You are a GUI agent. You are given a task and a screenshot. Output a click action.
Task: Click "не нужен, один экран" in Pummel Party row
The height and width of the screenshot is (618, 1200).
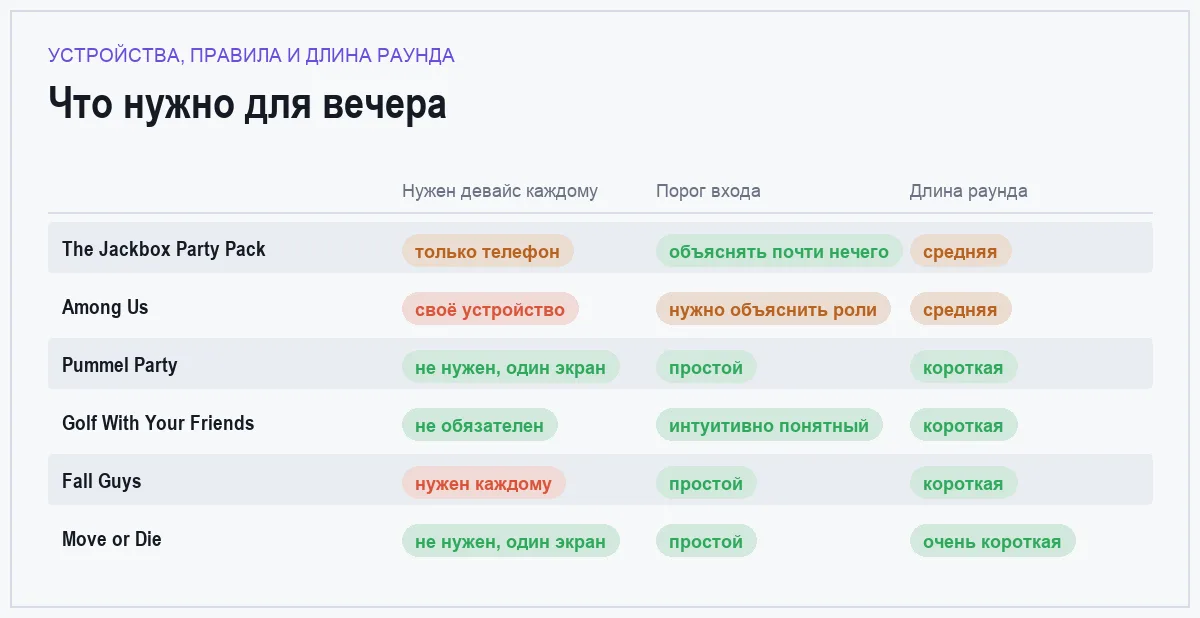coord(510,367)
